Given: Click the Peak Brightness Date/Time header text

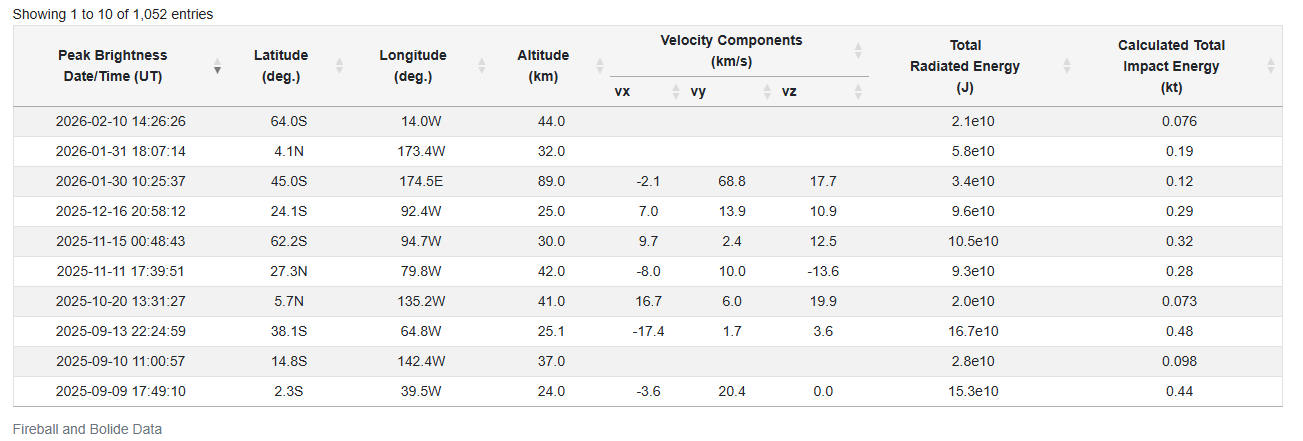Looking at the screenshot, I should [x=113, y=66].
